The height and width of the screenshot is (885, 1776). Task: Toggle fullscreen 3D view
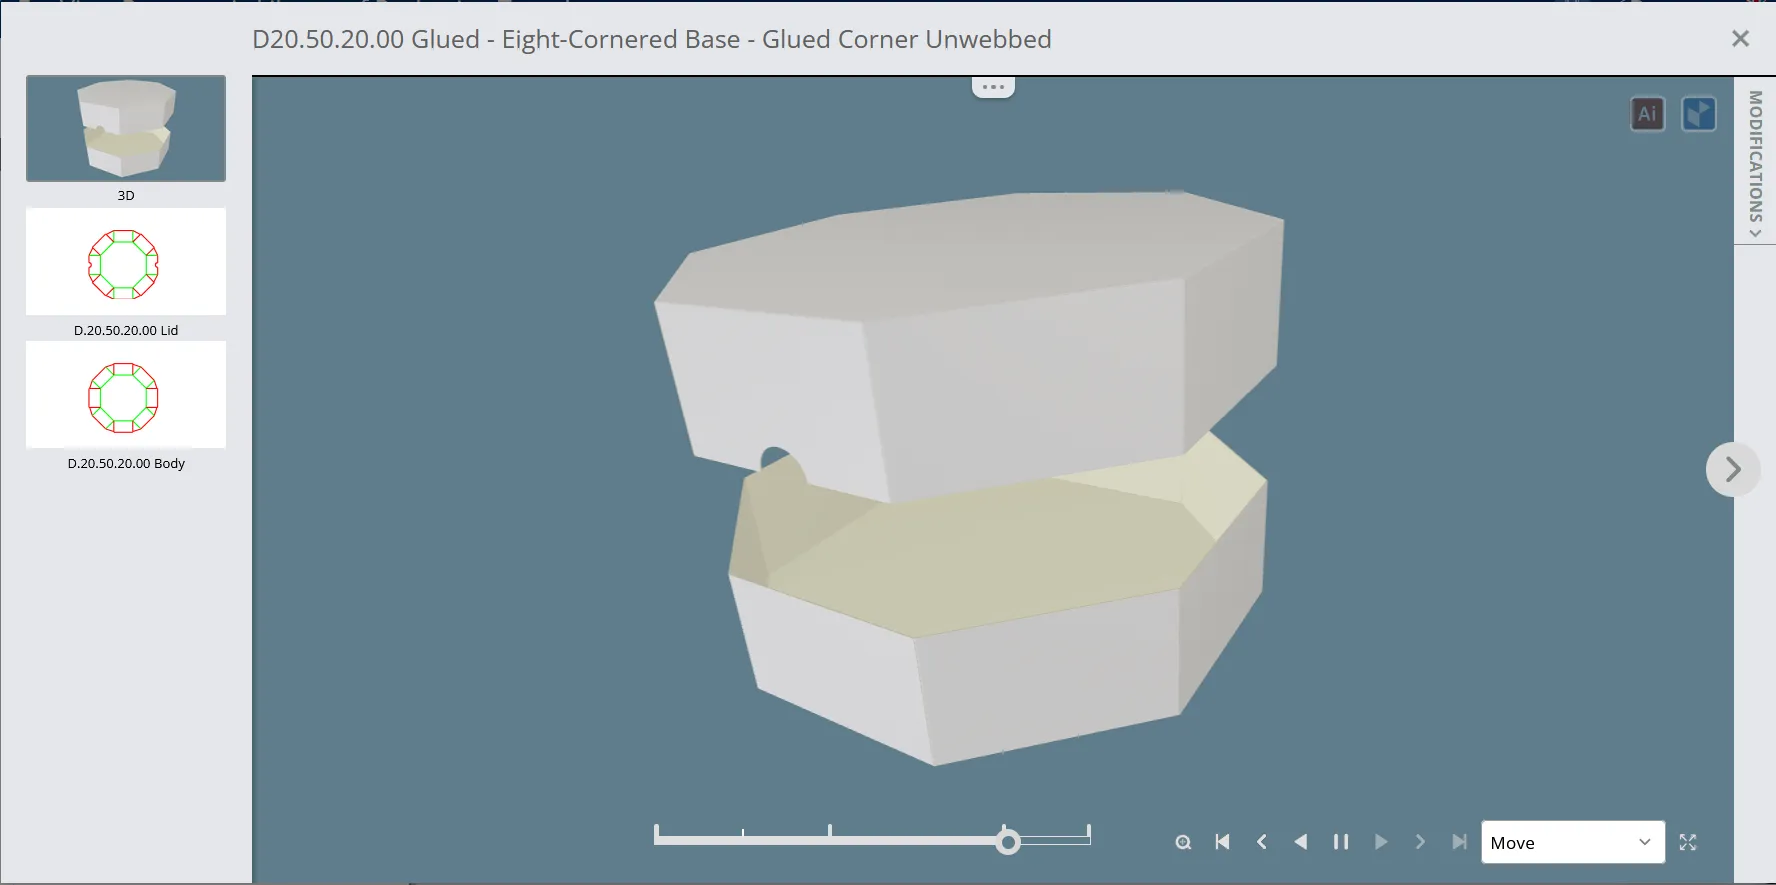coord(1688,842)
